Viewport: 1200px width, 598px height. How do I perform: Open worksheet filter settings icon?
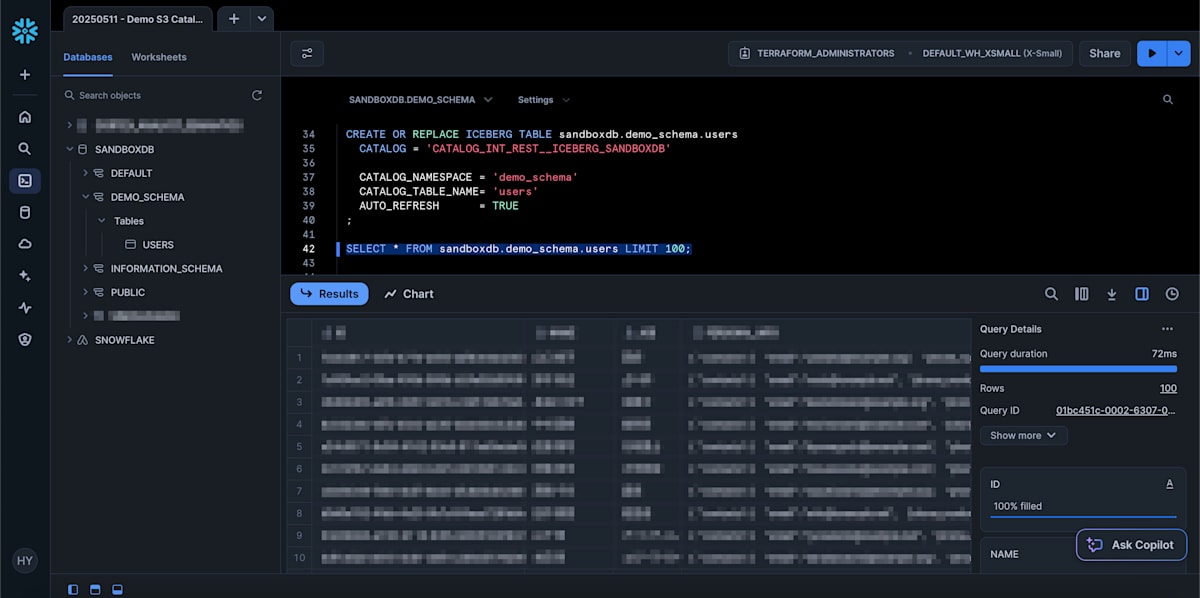click(307, 53)
